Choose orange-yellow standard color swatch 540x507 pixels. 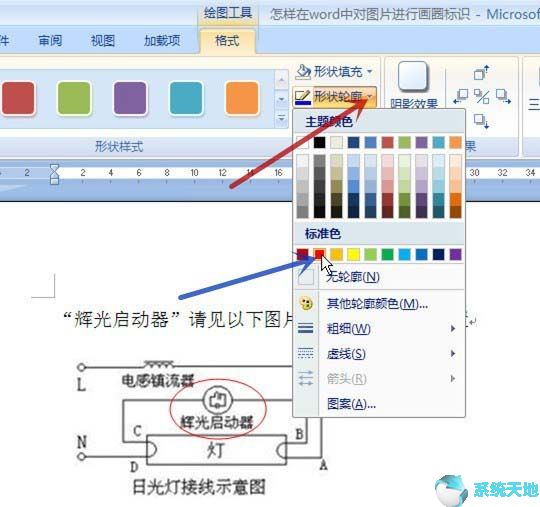pyautogui.click(x=336, y=255)
